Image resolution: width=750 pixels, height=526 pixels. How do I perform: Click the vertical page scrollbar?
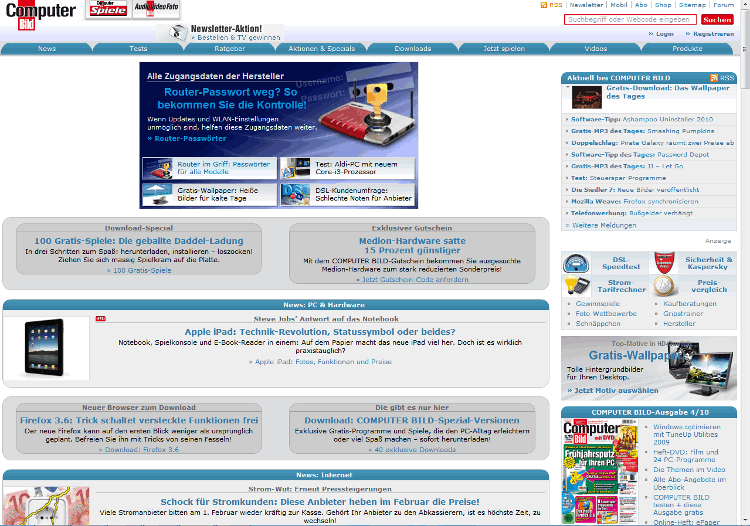point(745,263)
